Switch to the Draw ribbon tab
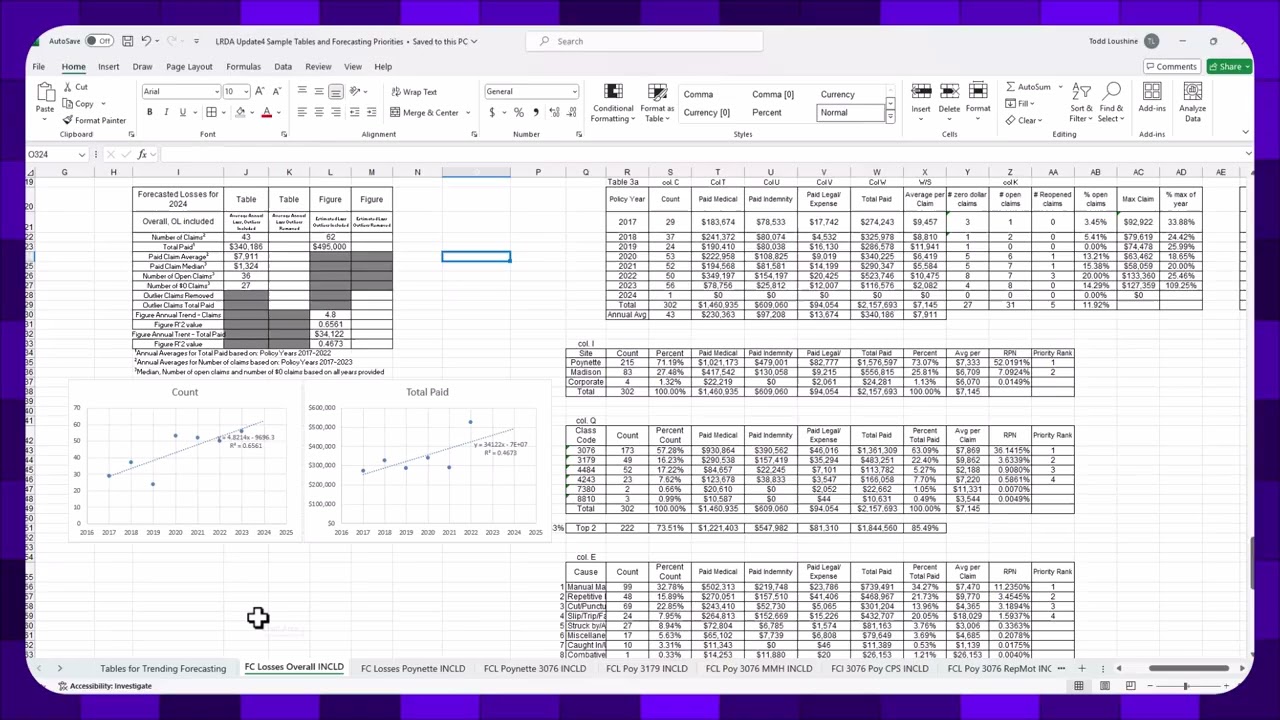 click(142, 67)
